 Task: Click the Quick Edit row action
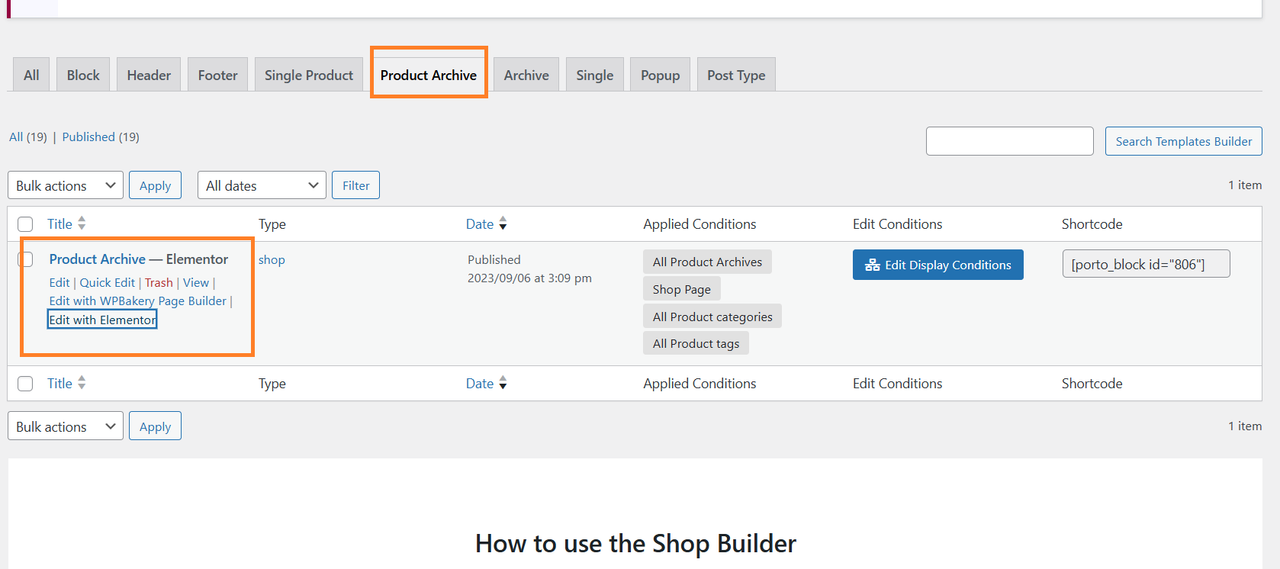(x=107, y=283)
